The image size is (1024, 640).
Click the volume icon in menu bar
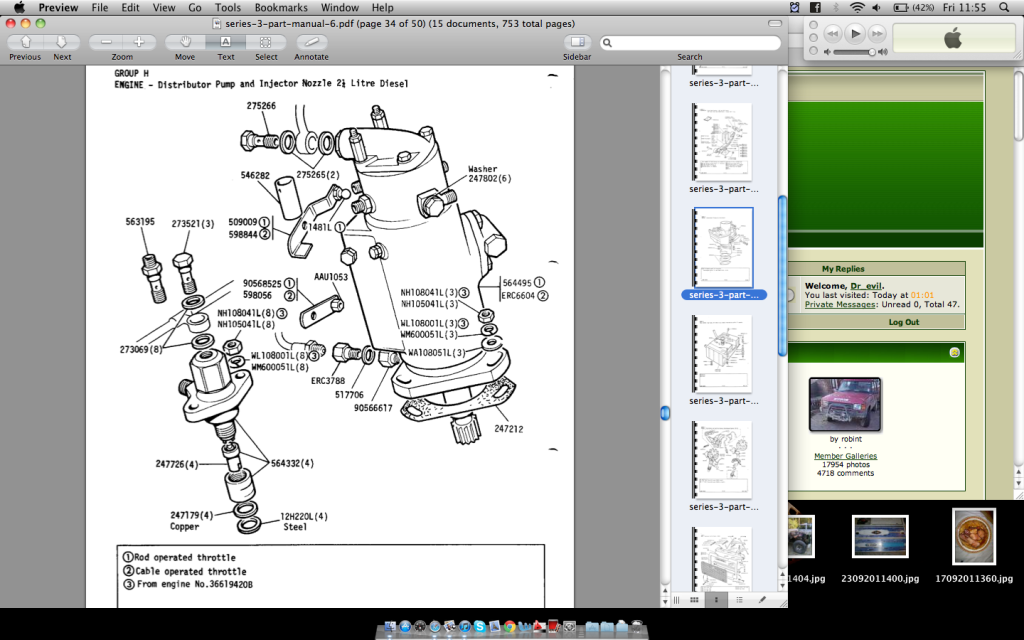click(876, 7)
